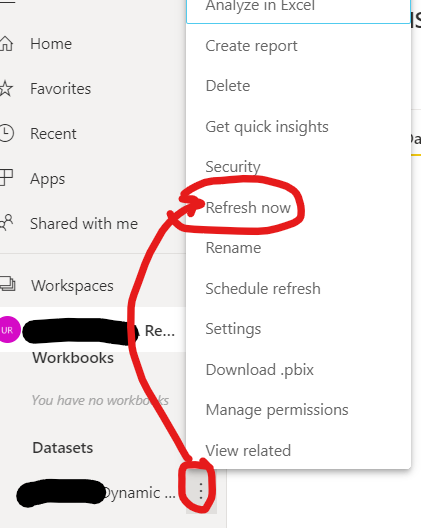This screenshot has height=528, width=421.
Task: Click the purple UR workspace avatar
Action: (x=9, y=330)
